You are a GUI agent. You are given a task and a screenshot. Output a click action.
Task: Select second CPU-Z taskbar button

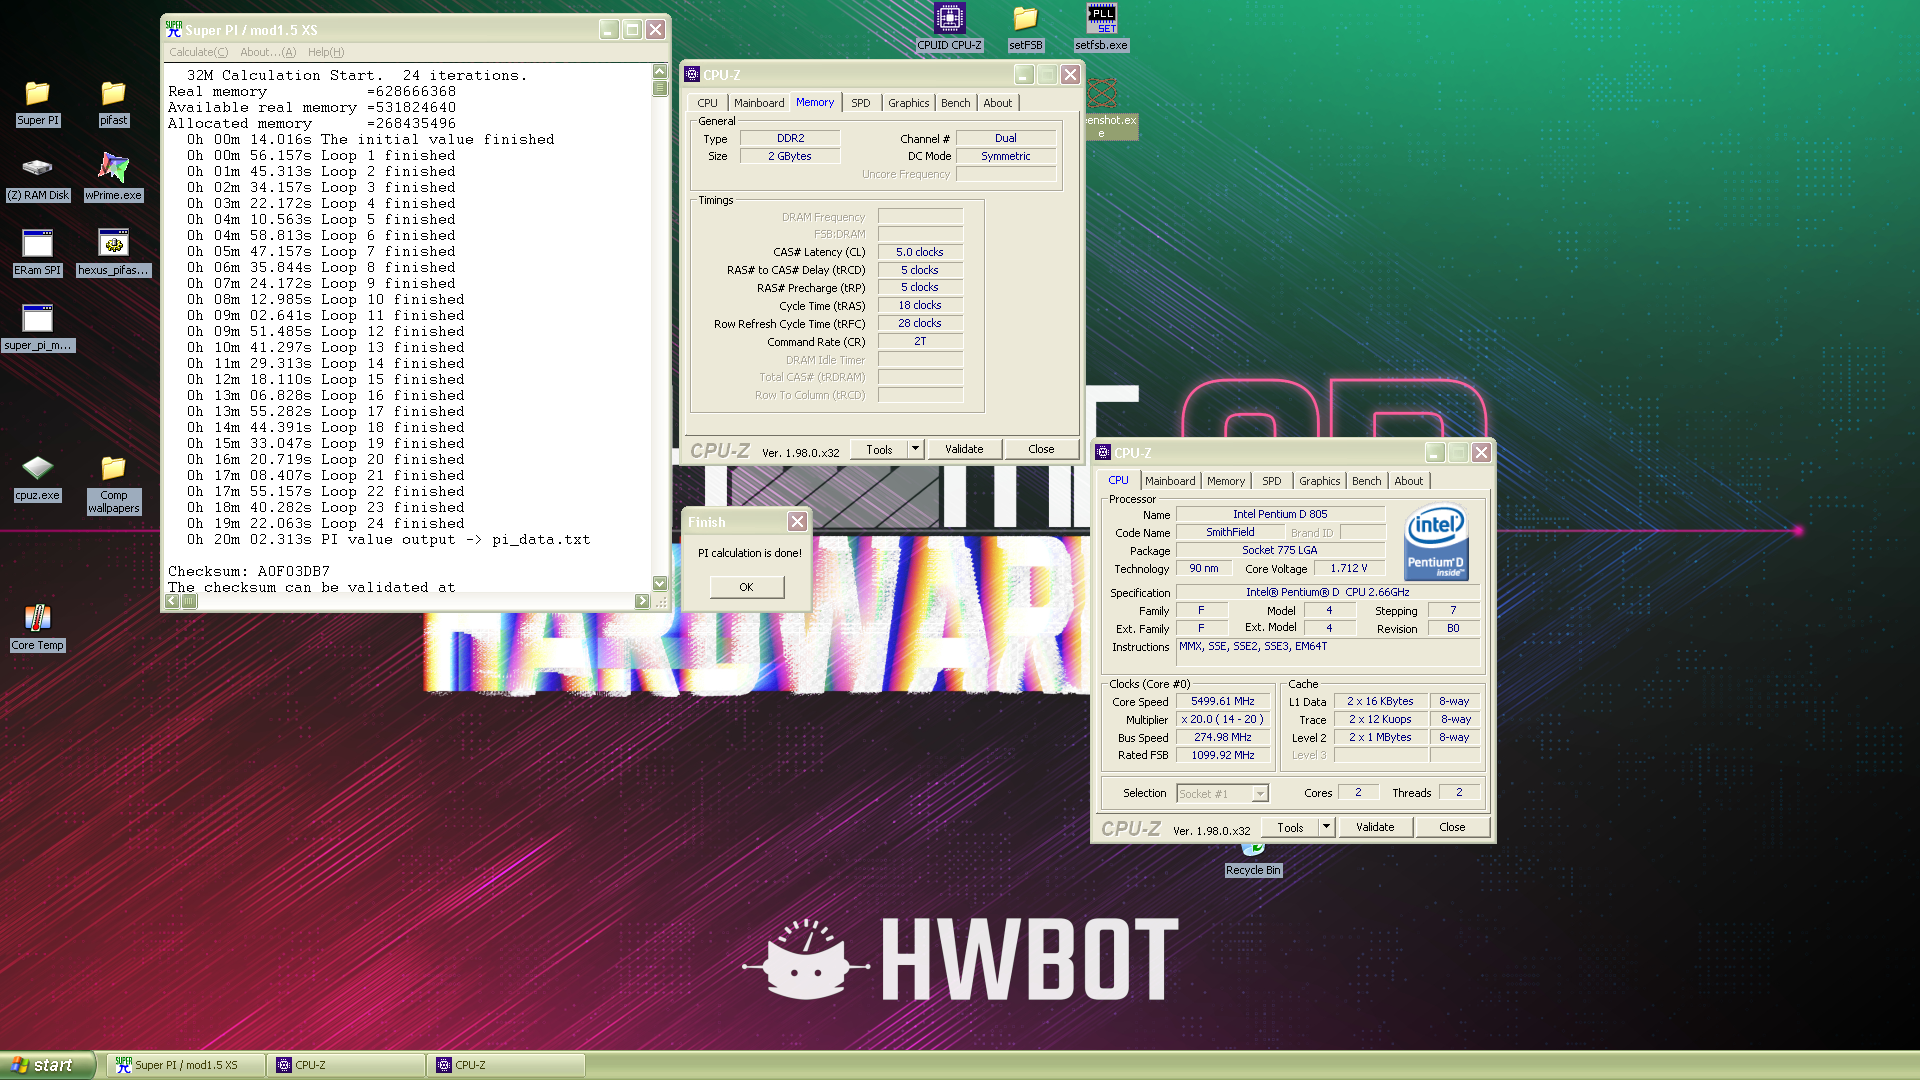[506, 1065]
